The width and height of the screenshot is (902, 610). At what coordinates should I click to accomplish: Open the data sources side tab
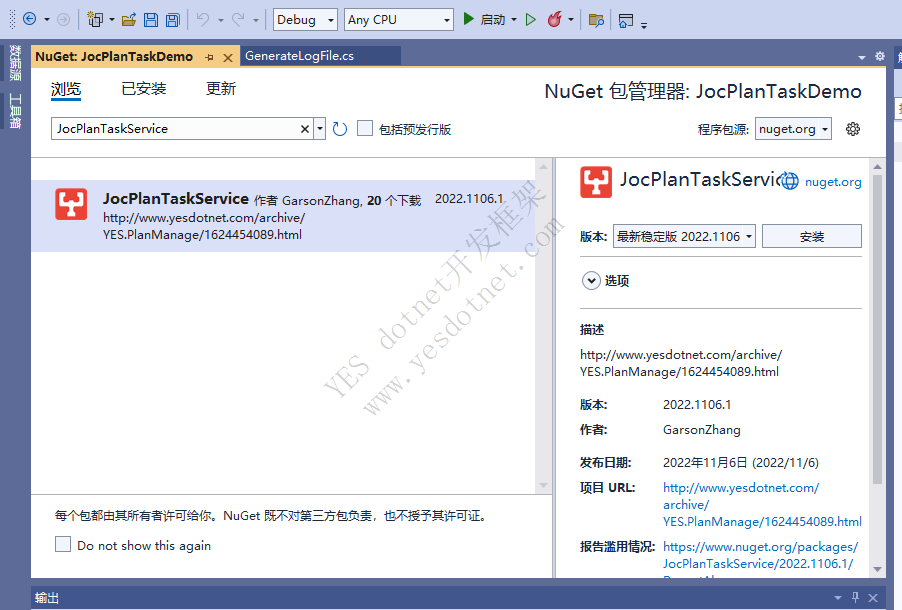coord(16,63)
